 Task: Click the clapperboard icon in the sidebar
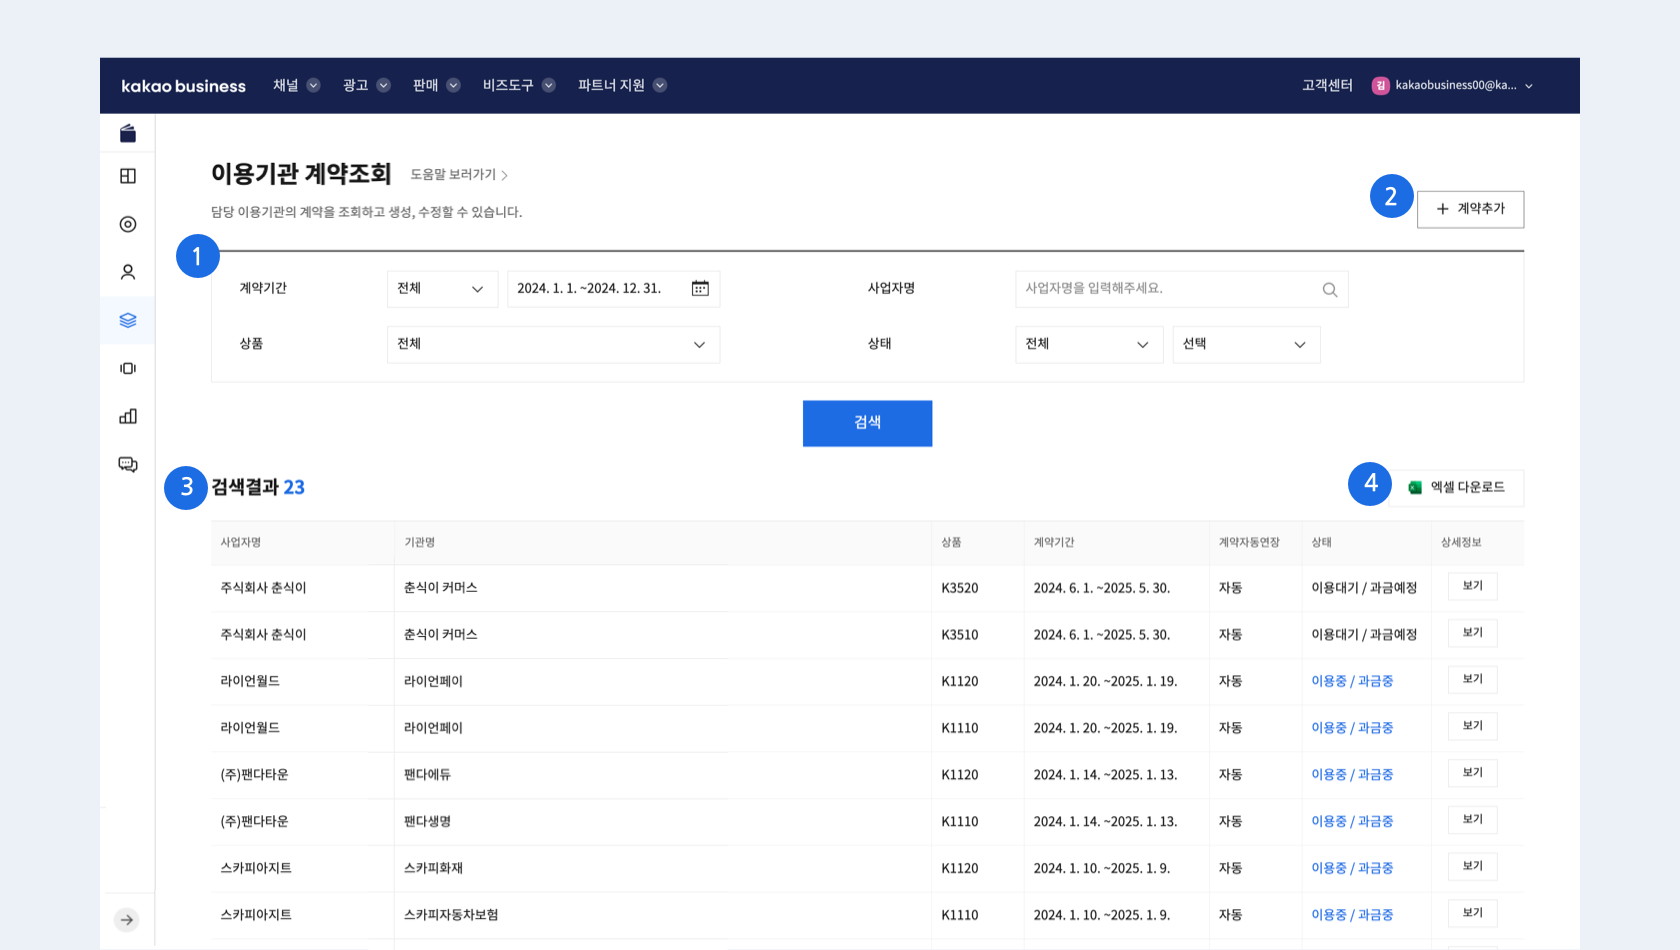[x=128, y=134]
